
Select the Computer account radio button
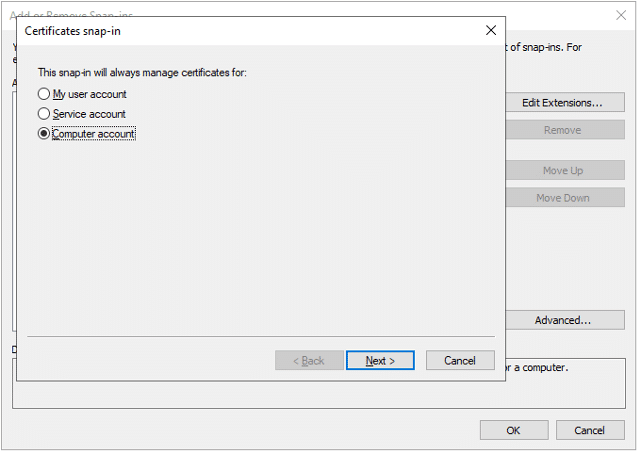click(x=44, y=134)
